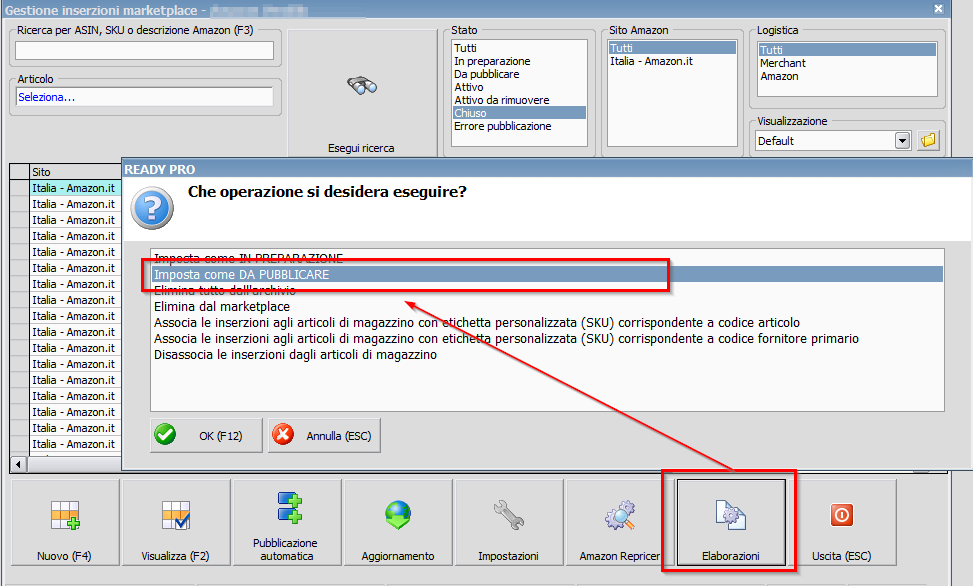
Task: Select Errore pubblicazione status
Action: (x=519, y=126)
